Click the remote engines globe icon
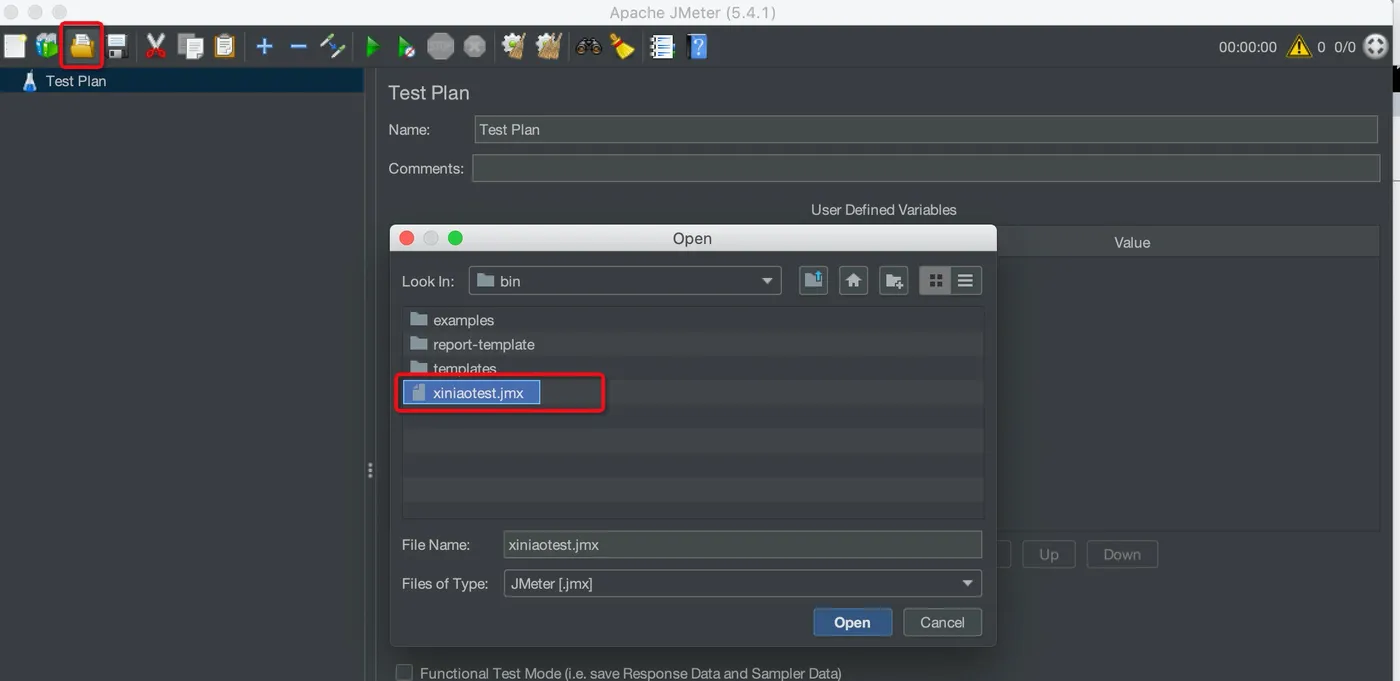The width and height of the screenshot is (1400, 681). coord(1376,46)
